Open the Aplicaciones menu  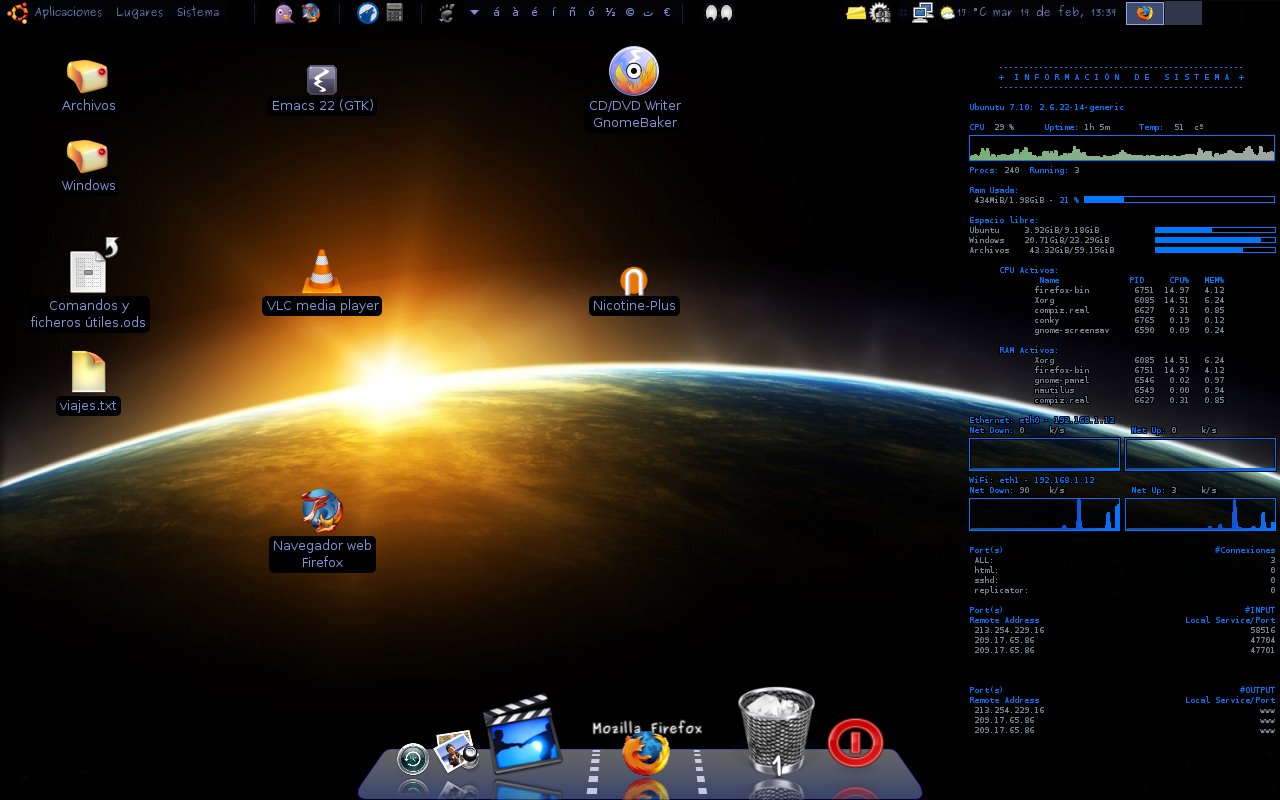[68, 13]
